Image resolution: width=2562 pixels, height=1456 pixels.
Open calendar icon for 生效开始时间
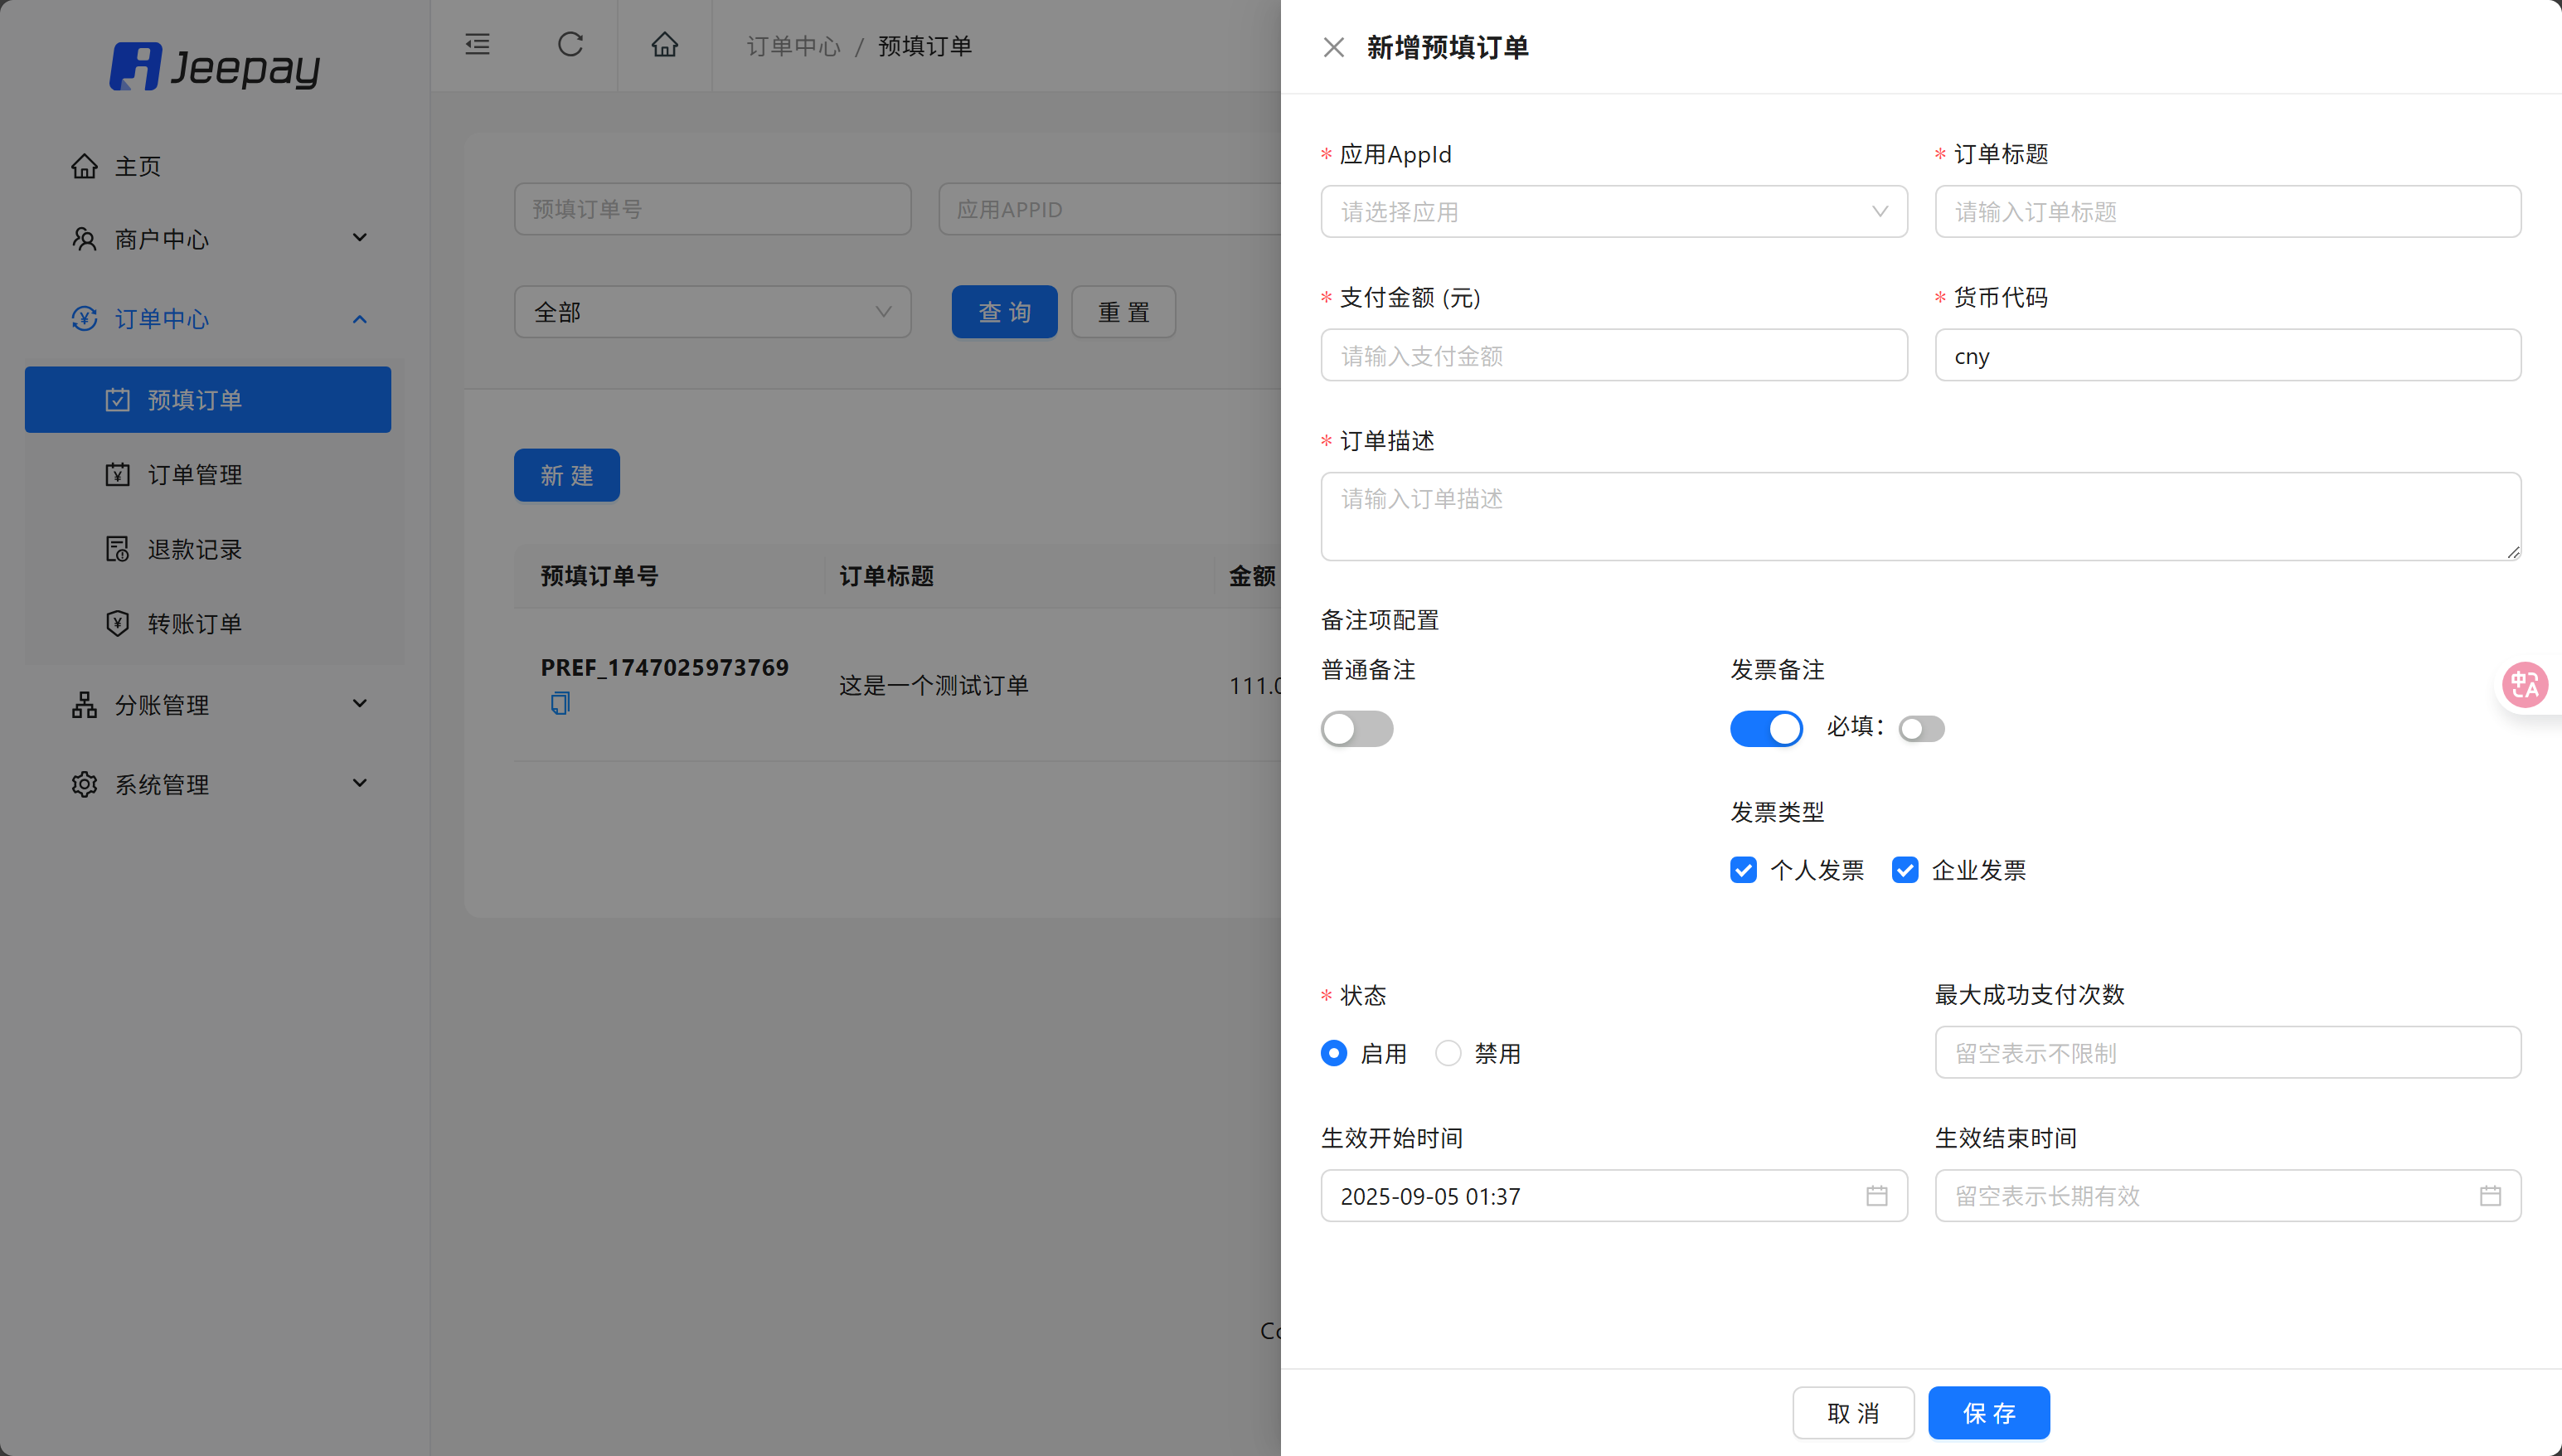[1876, 1196]
